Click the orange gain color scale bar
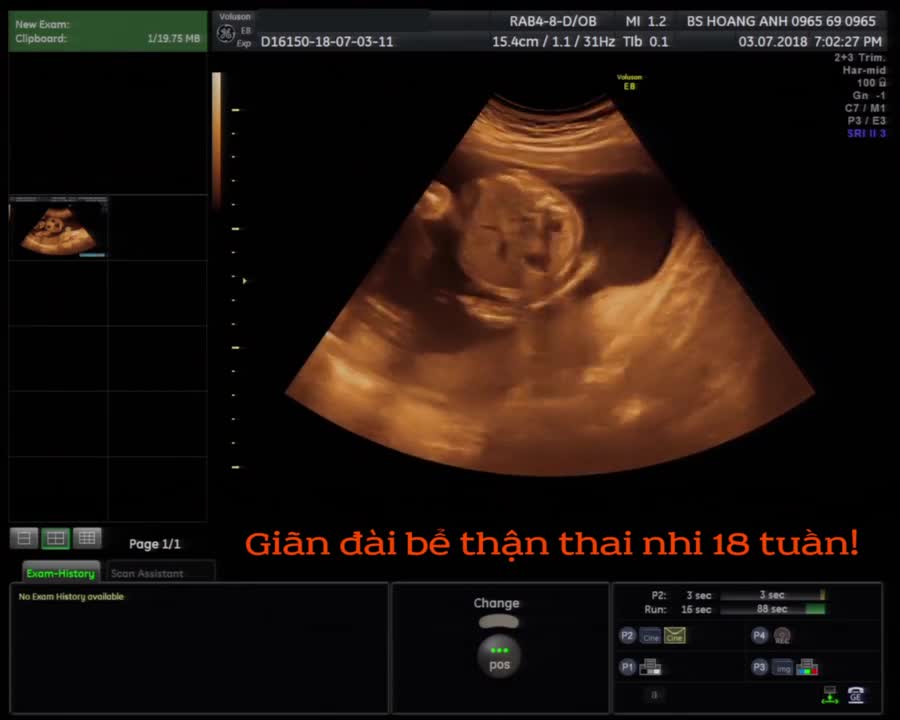This screenshot has height=720, width=900. [216, 139]
